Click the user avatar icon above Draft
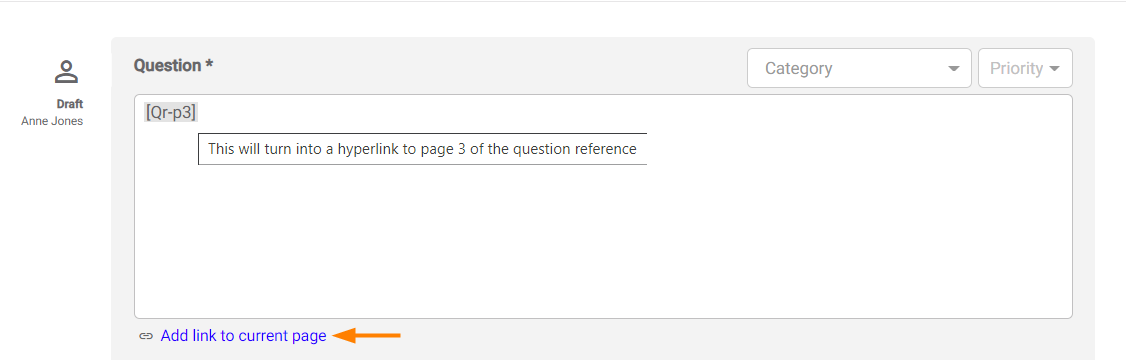 click(66, 72)
